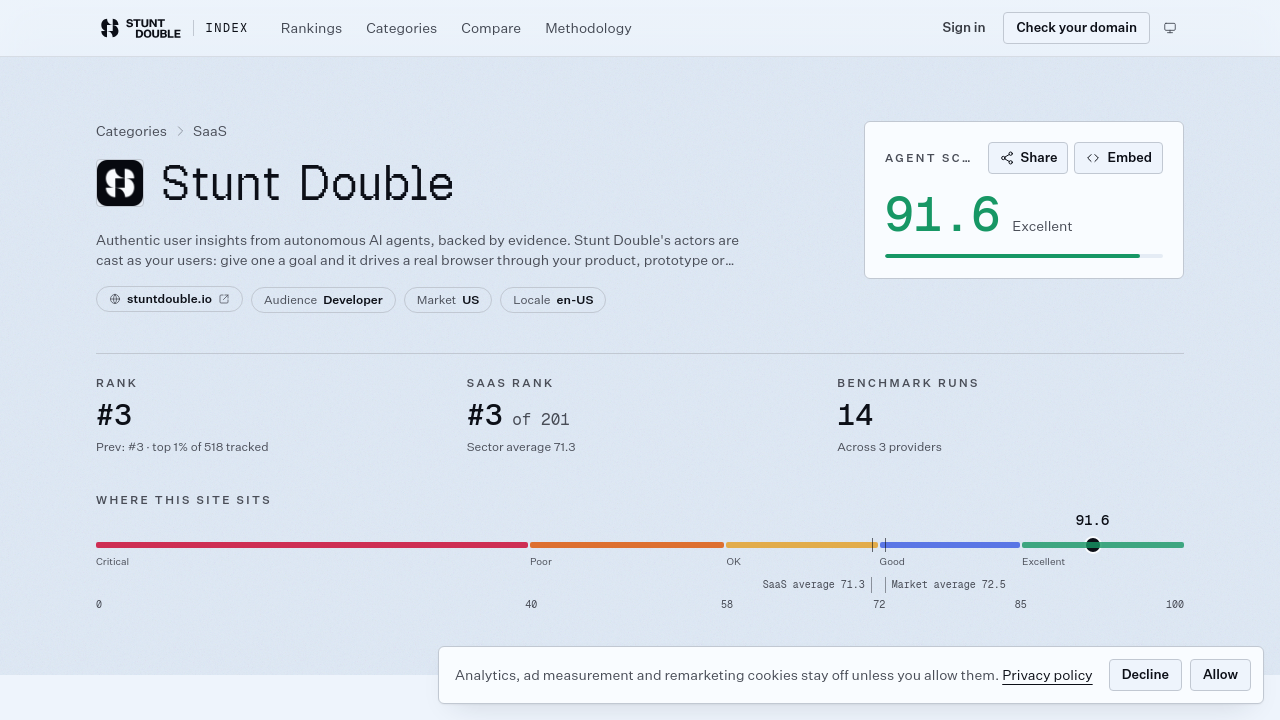Click the INDEX label in header
Viewport: 1280px width, 720px height.
point(226,28)
